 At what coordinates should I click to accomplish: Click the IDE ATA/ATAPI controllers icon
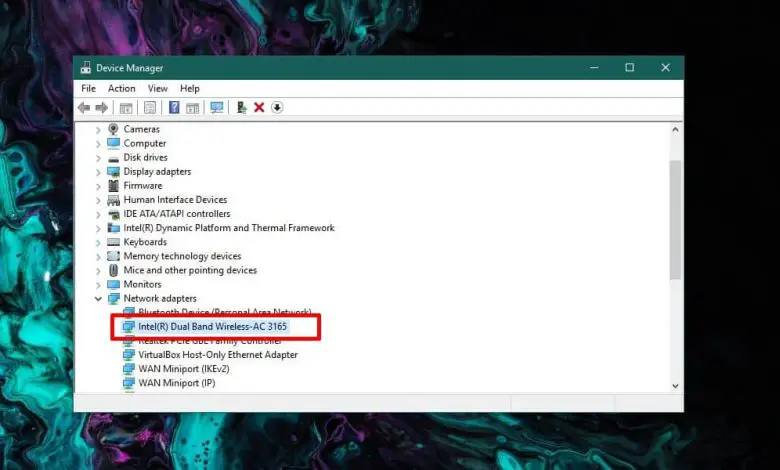tap(113, 214)
